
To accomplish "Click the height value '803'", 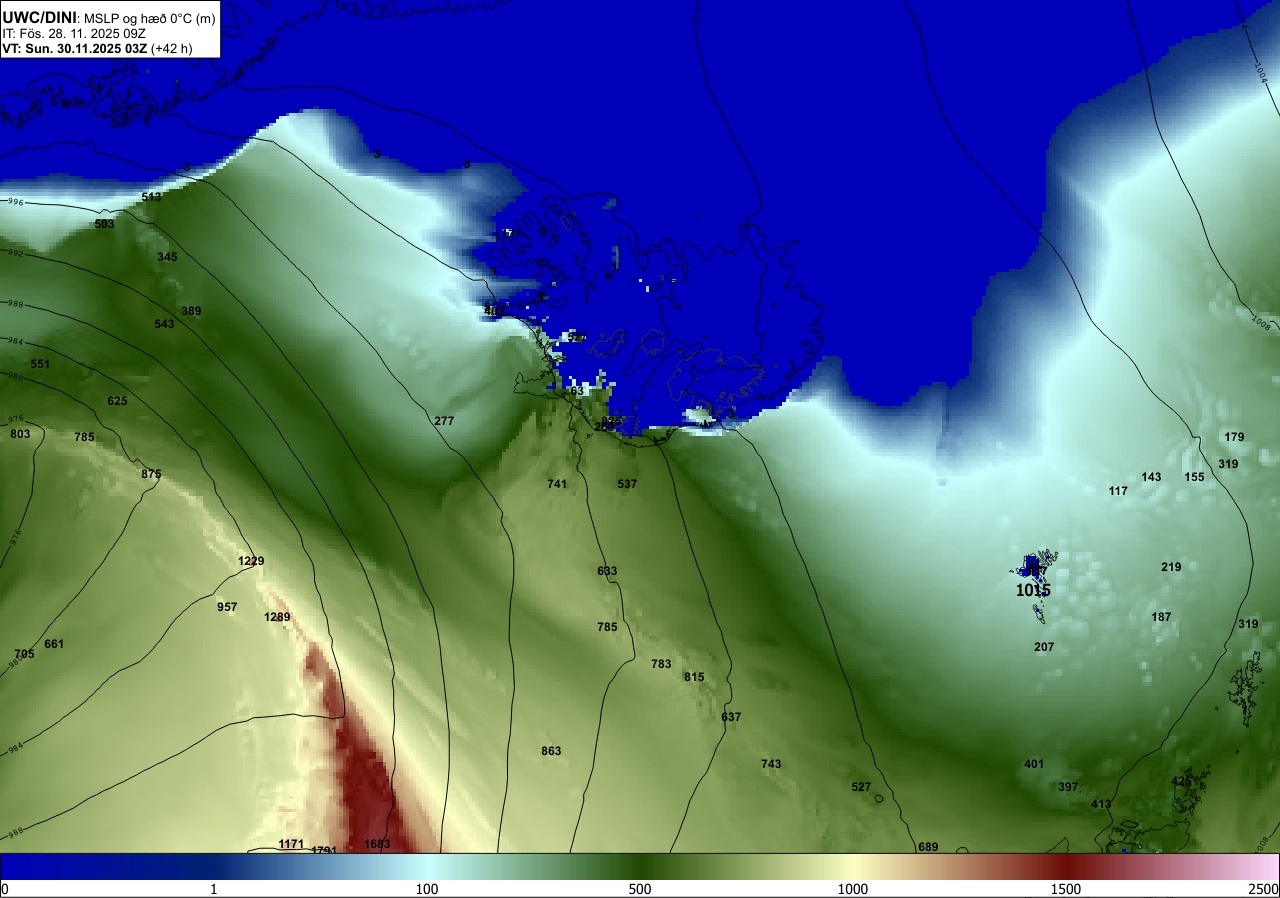I will pyautogui.click(x=20, y=434).
